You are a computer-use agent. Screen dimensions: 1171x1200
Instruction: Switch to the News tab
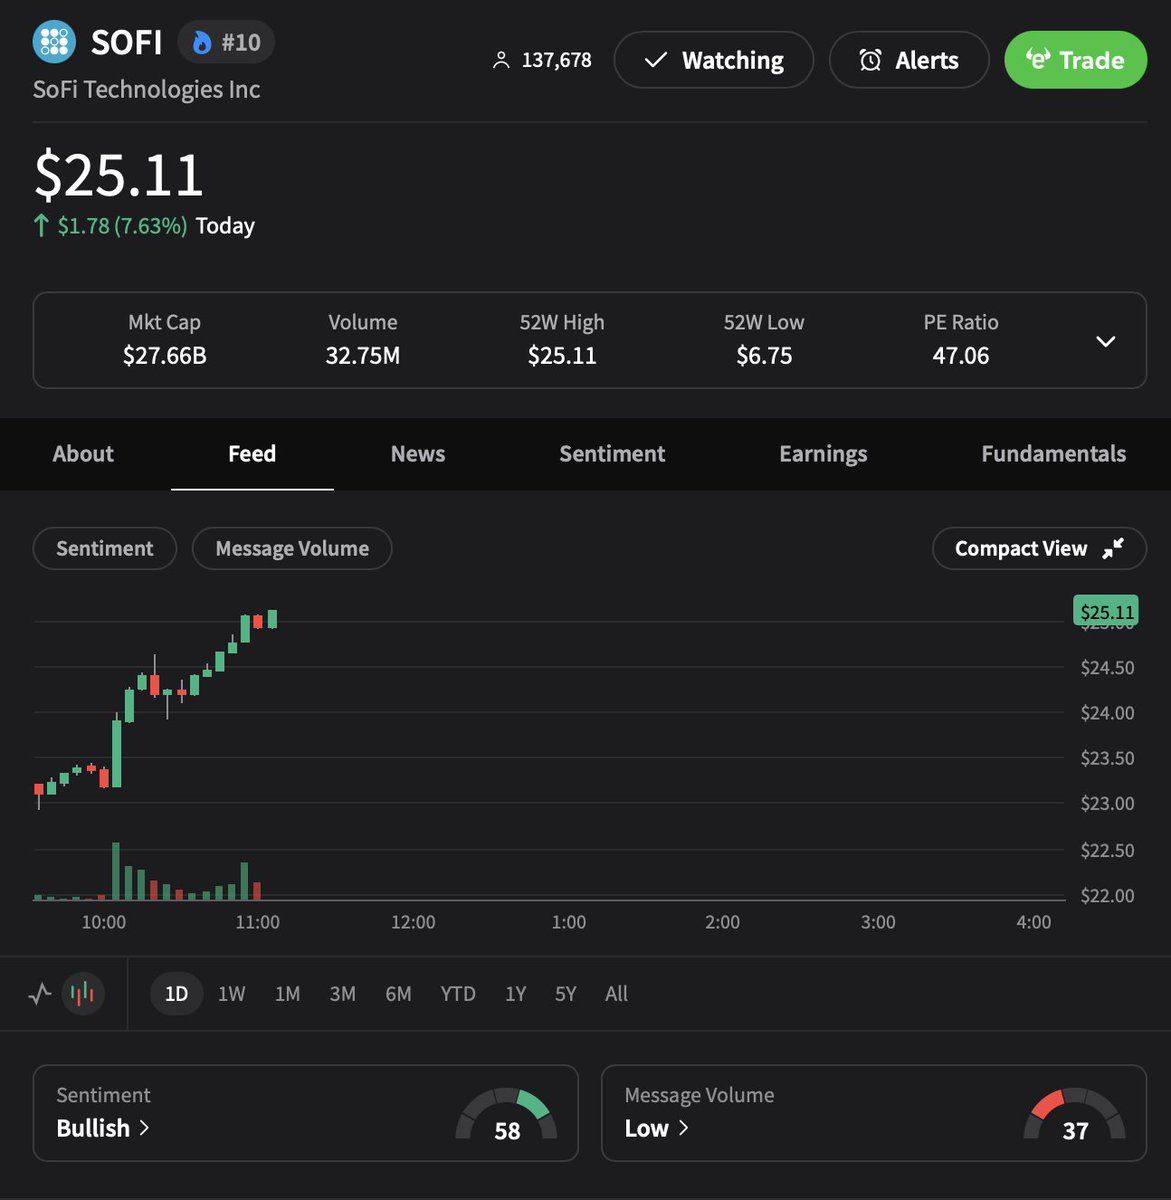coord(417,454)
